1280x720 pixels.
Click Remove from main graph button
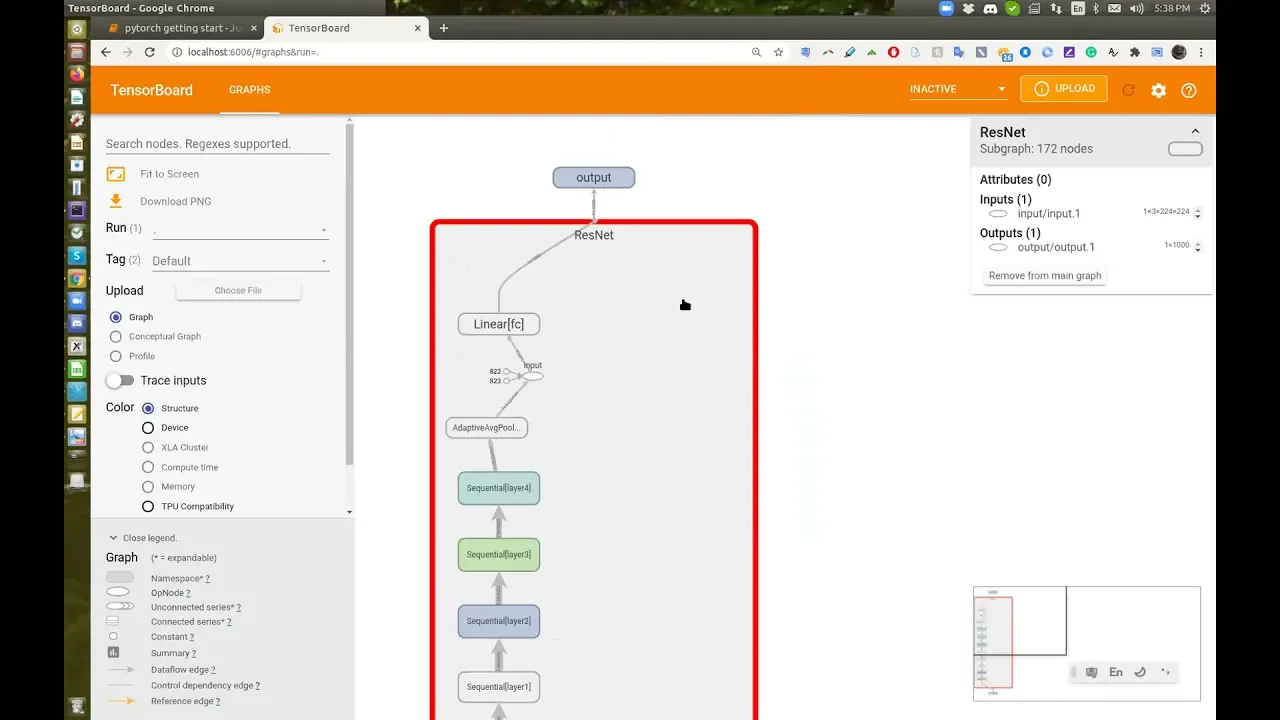pos(1044,276)
